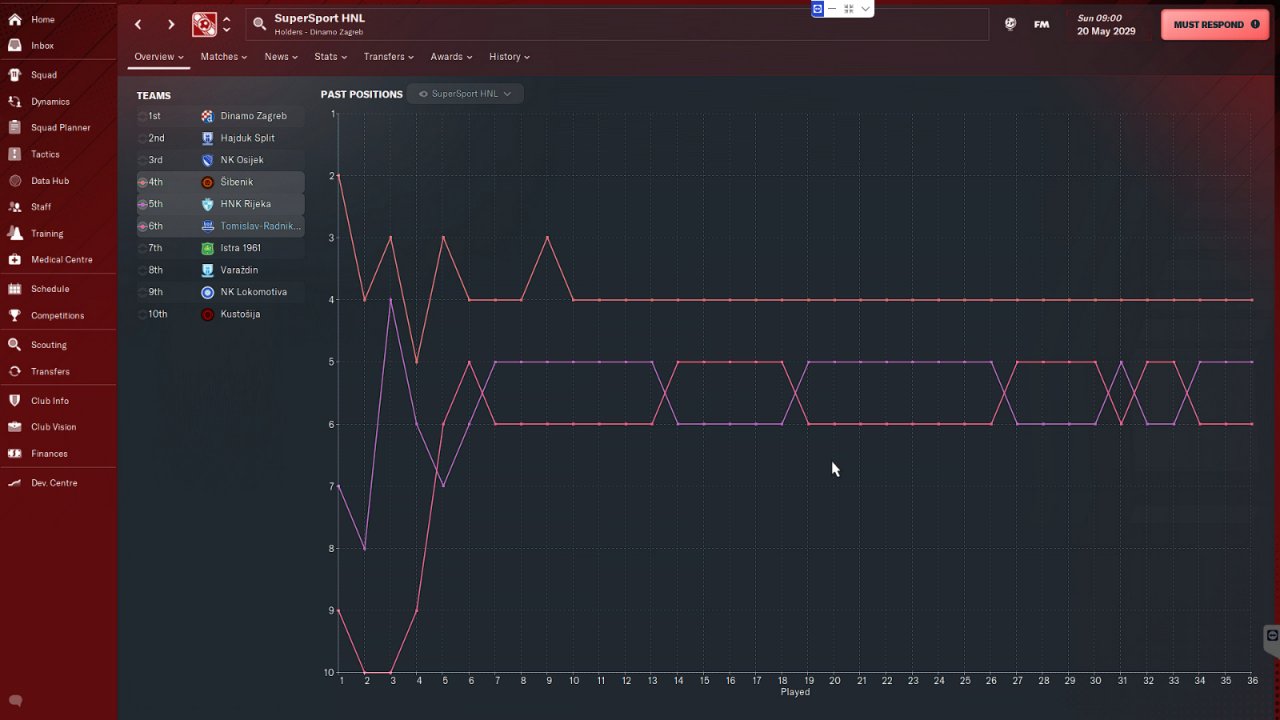Open the Home screen icon in sidebar

coord(15,19)
